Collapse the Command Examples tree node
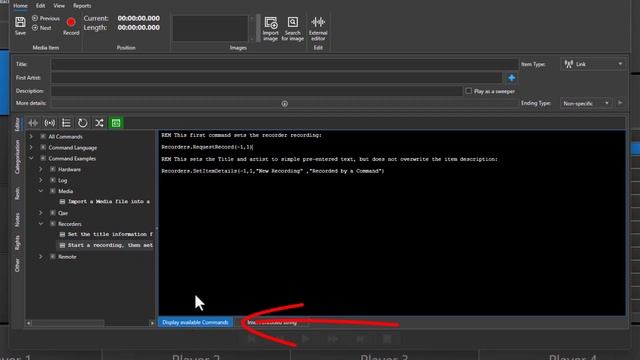Image resolution: width=640 pixels, height=360 pixels. 31,158
